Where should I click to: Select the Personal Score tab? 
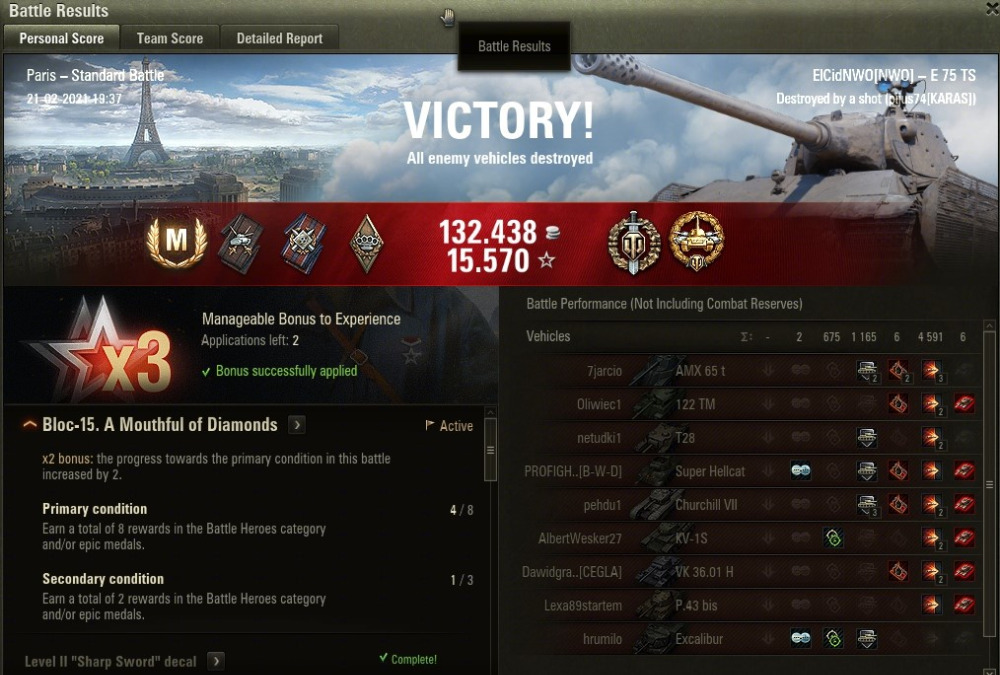61,38
